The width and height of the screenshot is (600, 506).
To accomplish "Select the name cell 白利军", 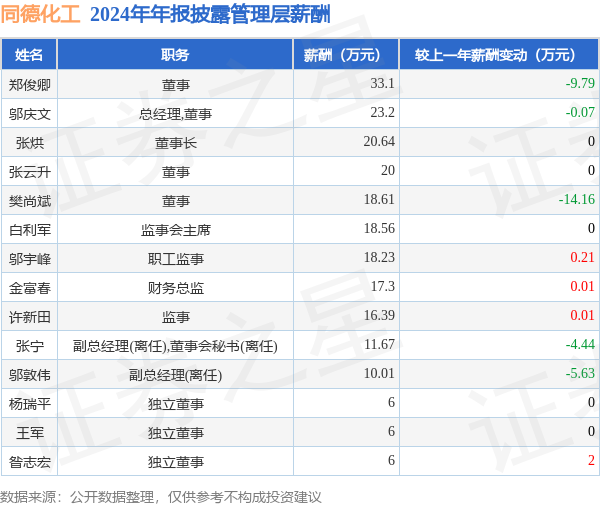I will pos(29,230).
